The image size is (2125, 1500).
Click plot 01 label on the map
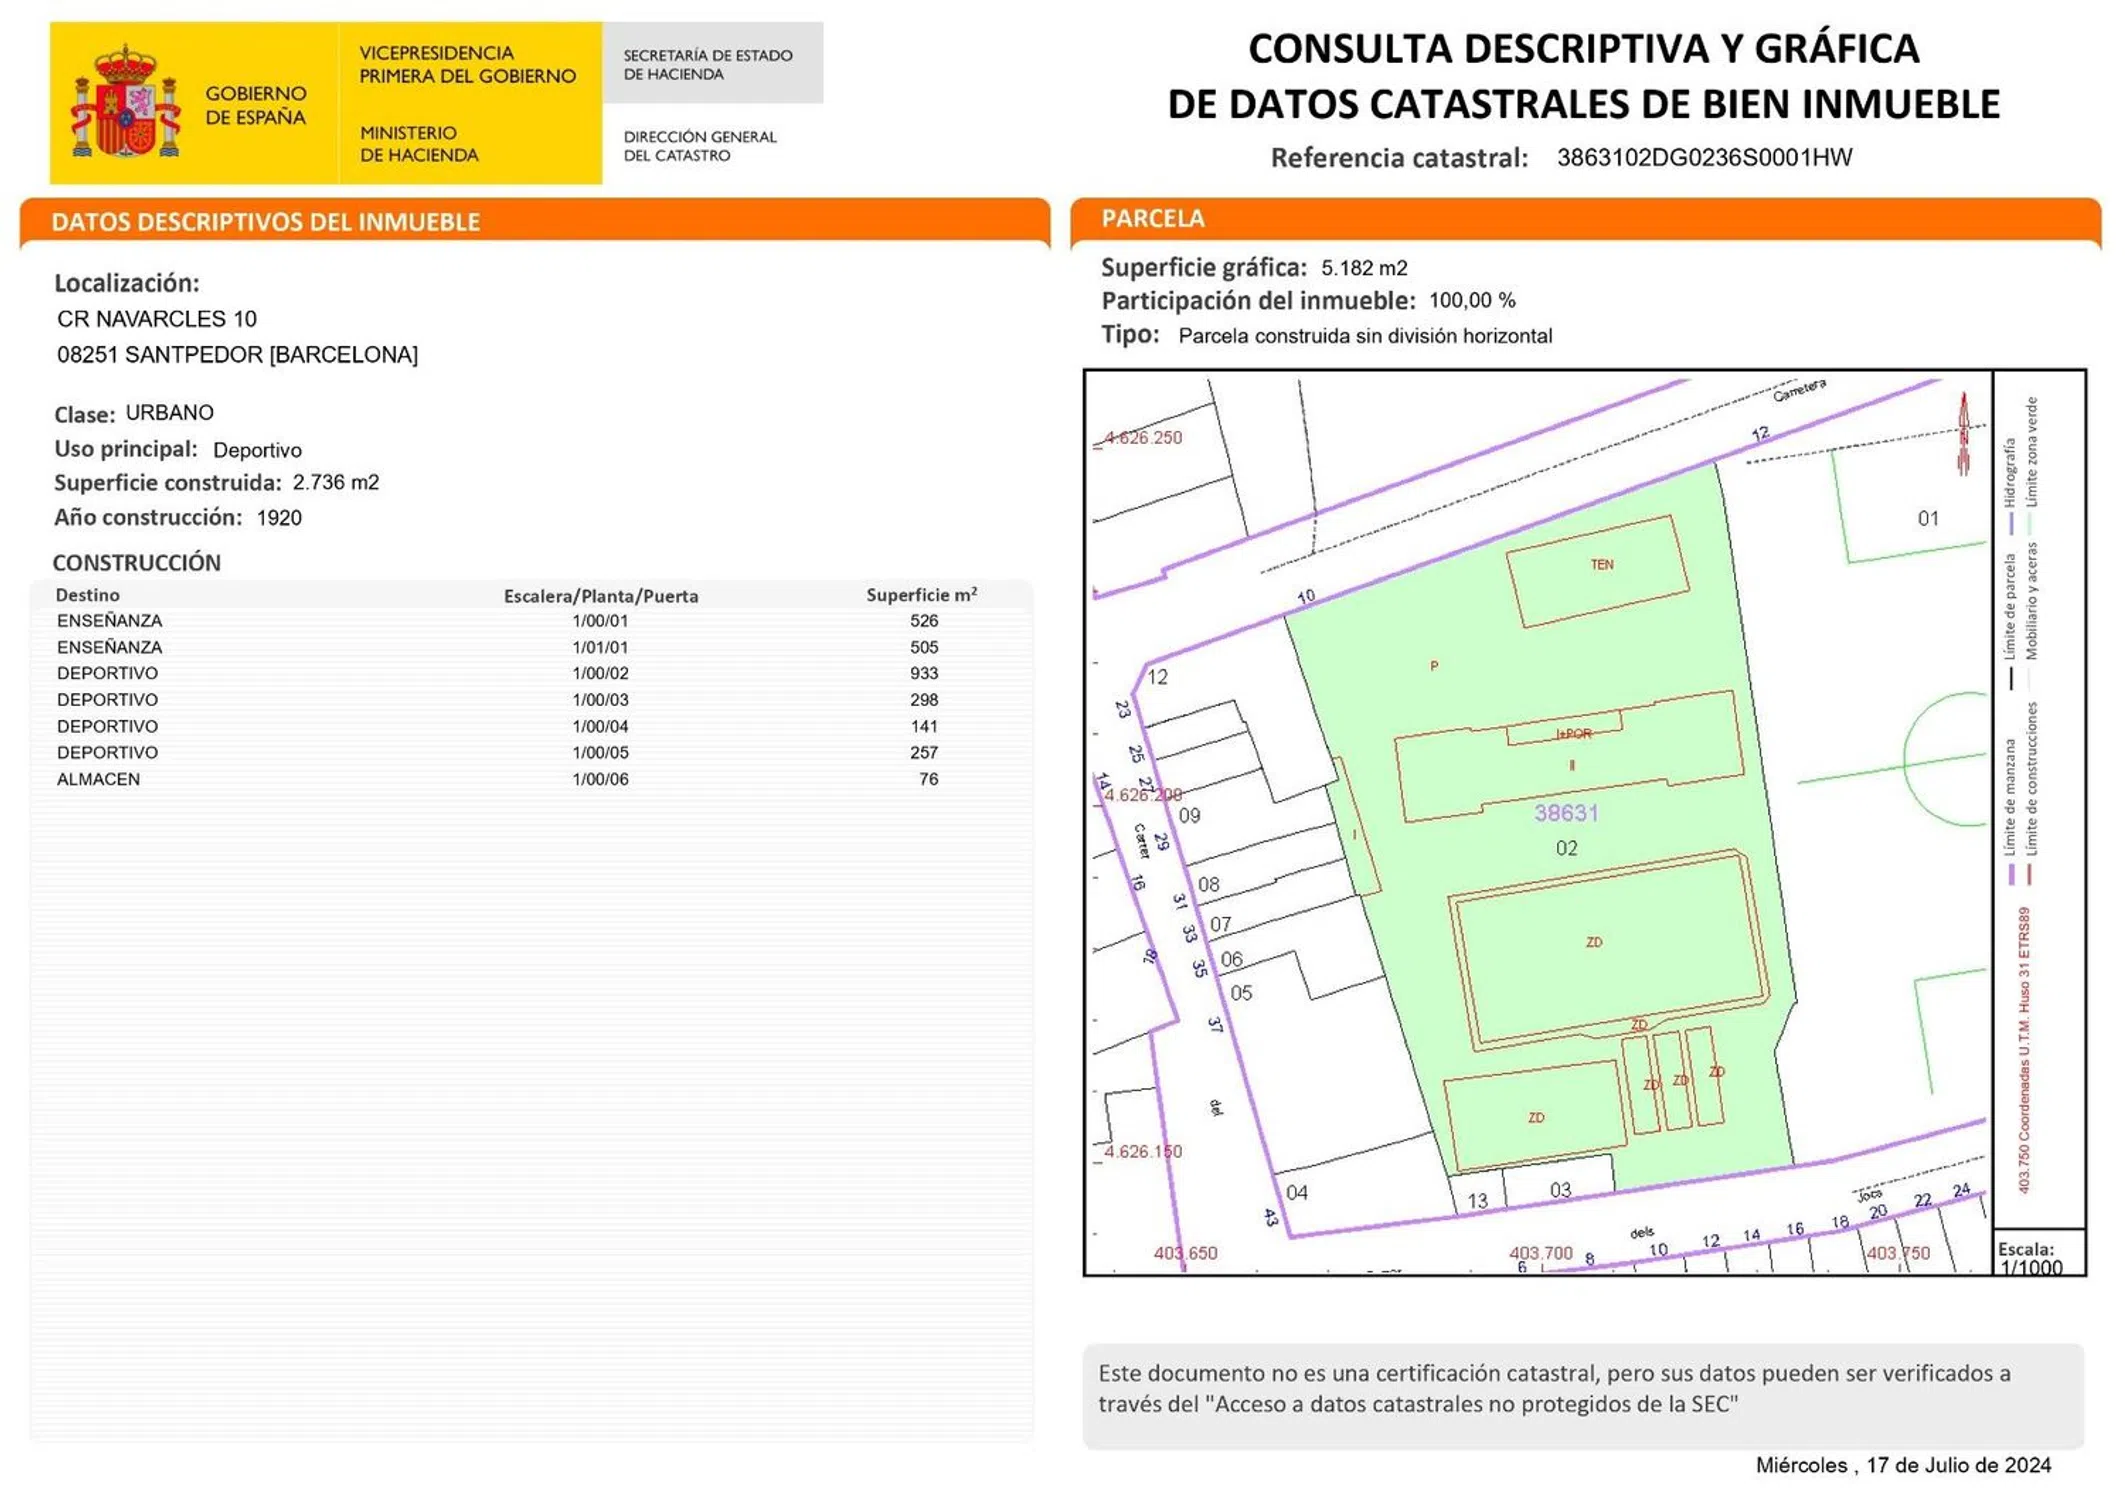tap(1928, 518)
